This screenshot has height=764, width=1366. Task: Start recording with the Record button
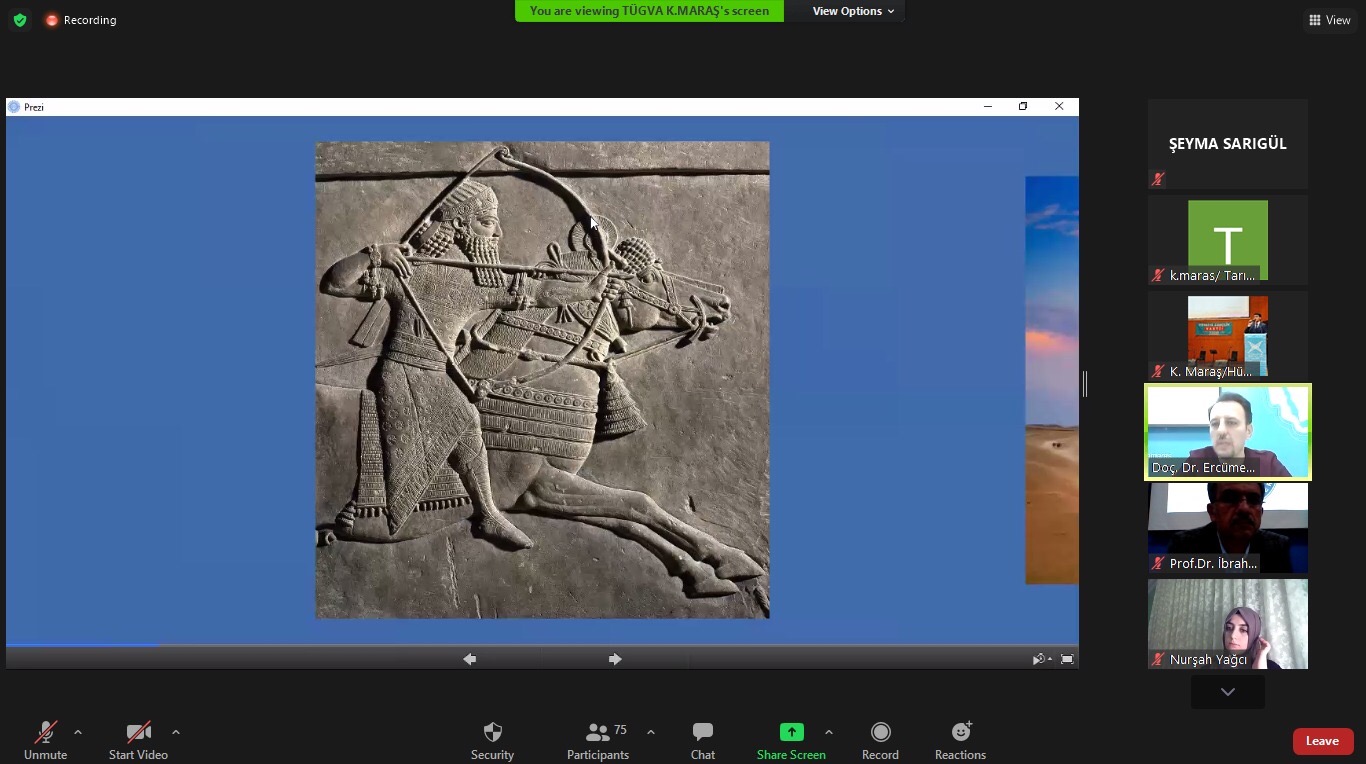pyautogui.click(x=880, y=733)
